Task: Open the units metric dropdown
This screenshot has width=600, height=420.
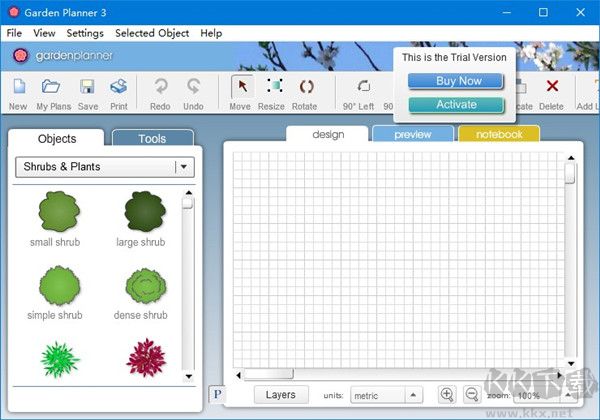Action: point(386,395)
